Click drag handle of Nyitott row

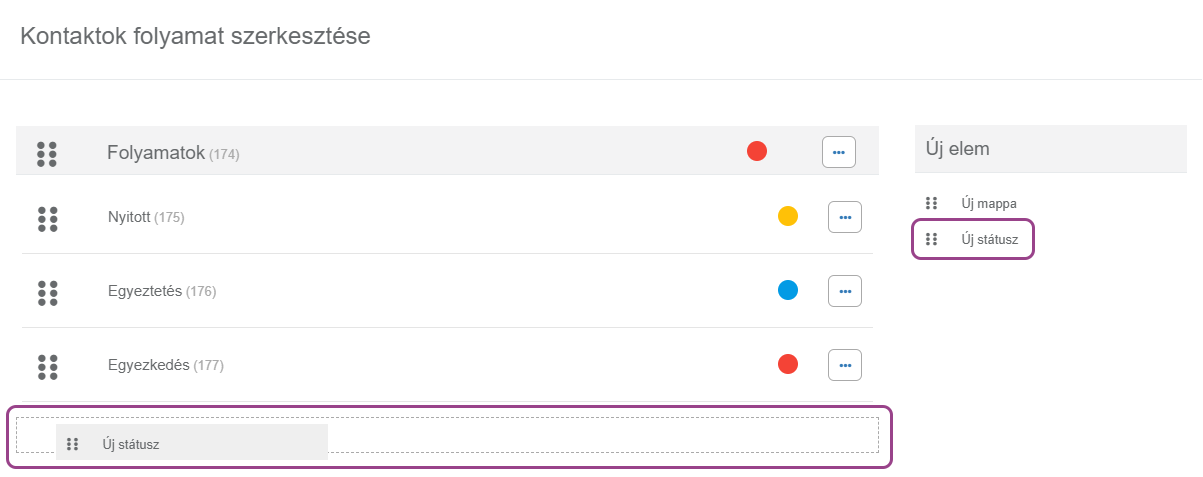point(47,219)
